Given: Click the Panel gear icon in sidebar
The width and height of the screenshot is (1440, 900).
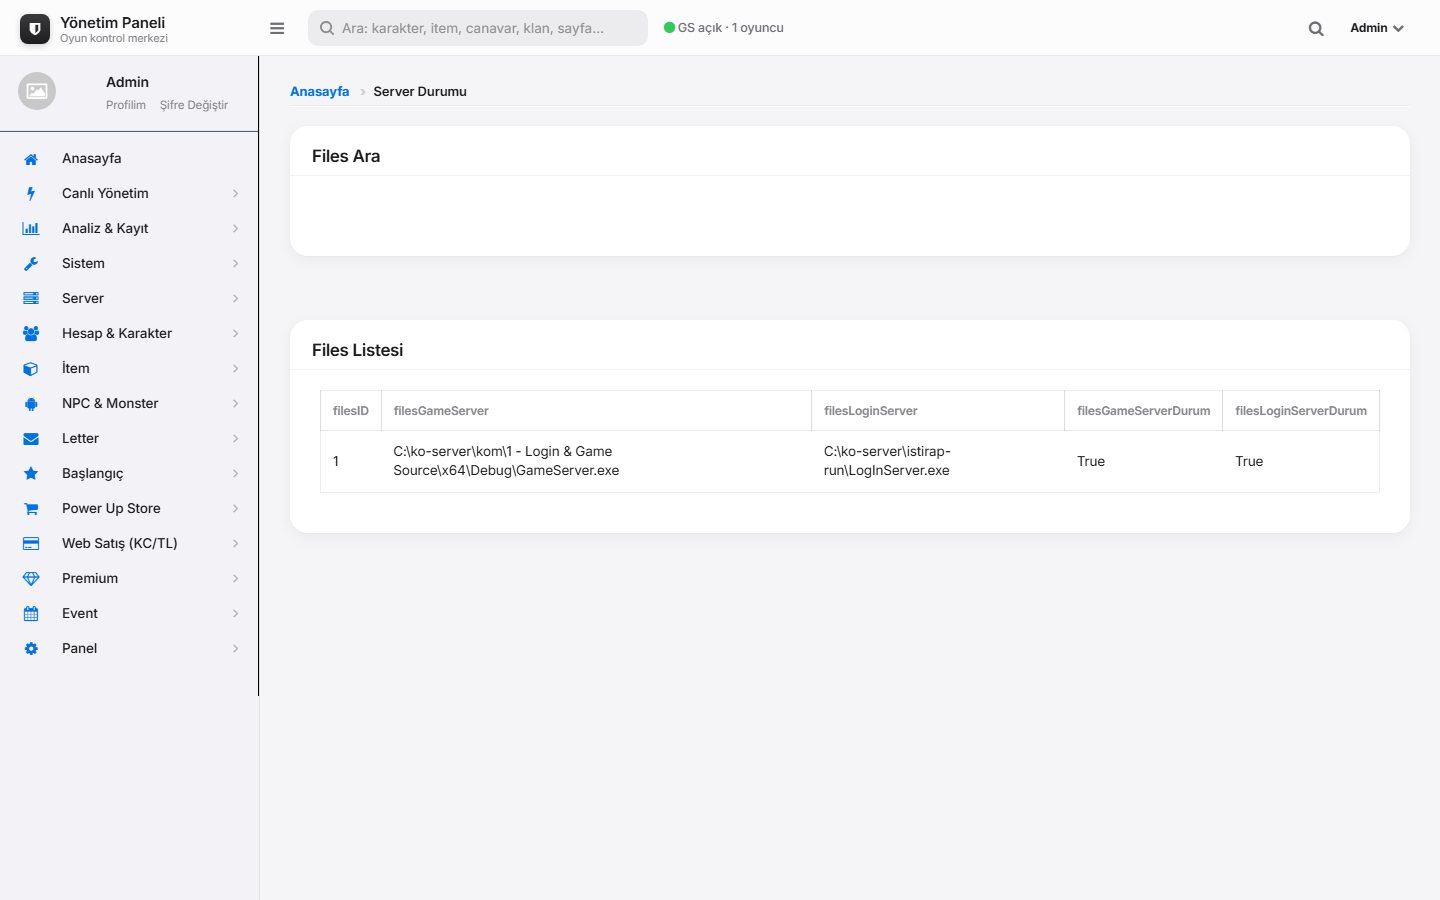Looking at the screenshot, I should coord(31,649).
